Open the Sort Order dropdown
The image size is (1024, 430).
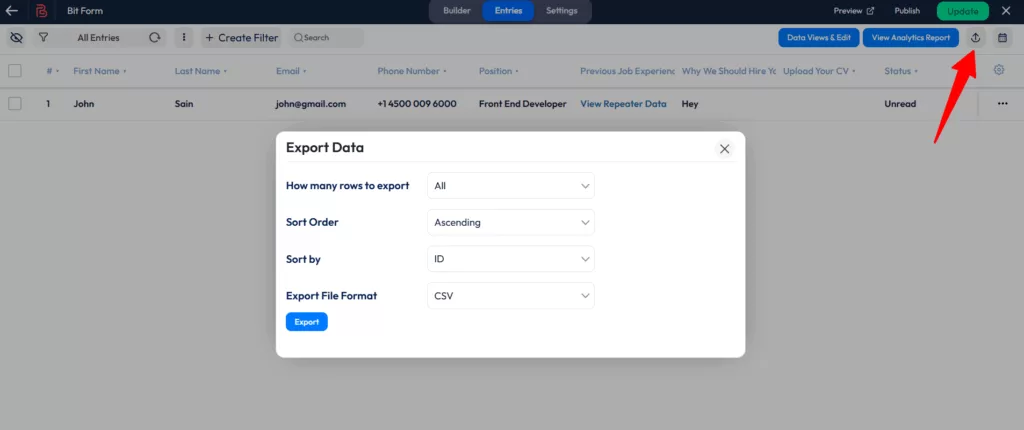pyautogui.click(x=510, y=222)
